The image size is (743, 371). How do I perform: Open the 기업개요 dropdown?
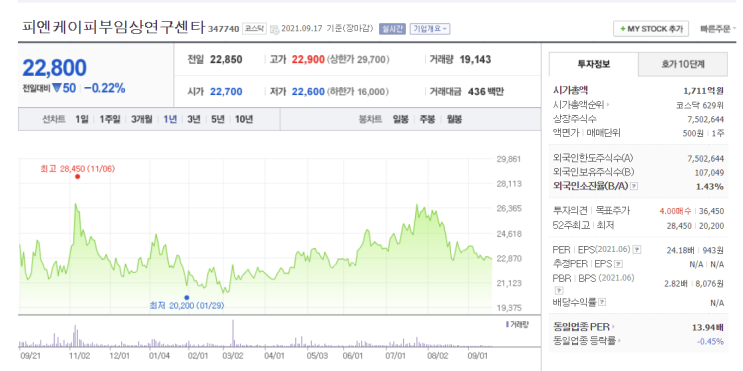coord(430,29)
